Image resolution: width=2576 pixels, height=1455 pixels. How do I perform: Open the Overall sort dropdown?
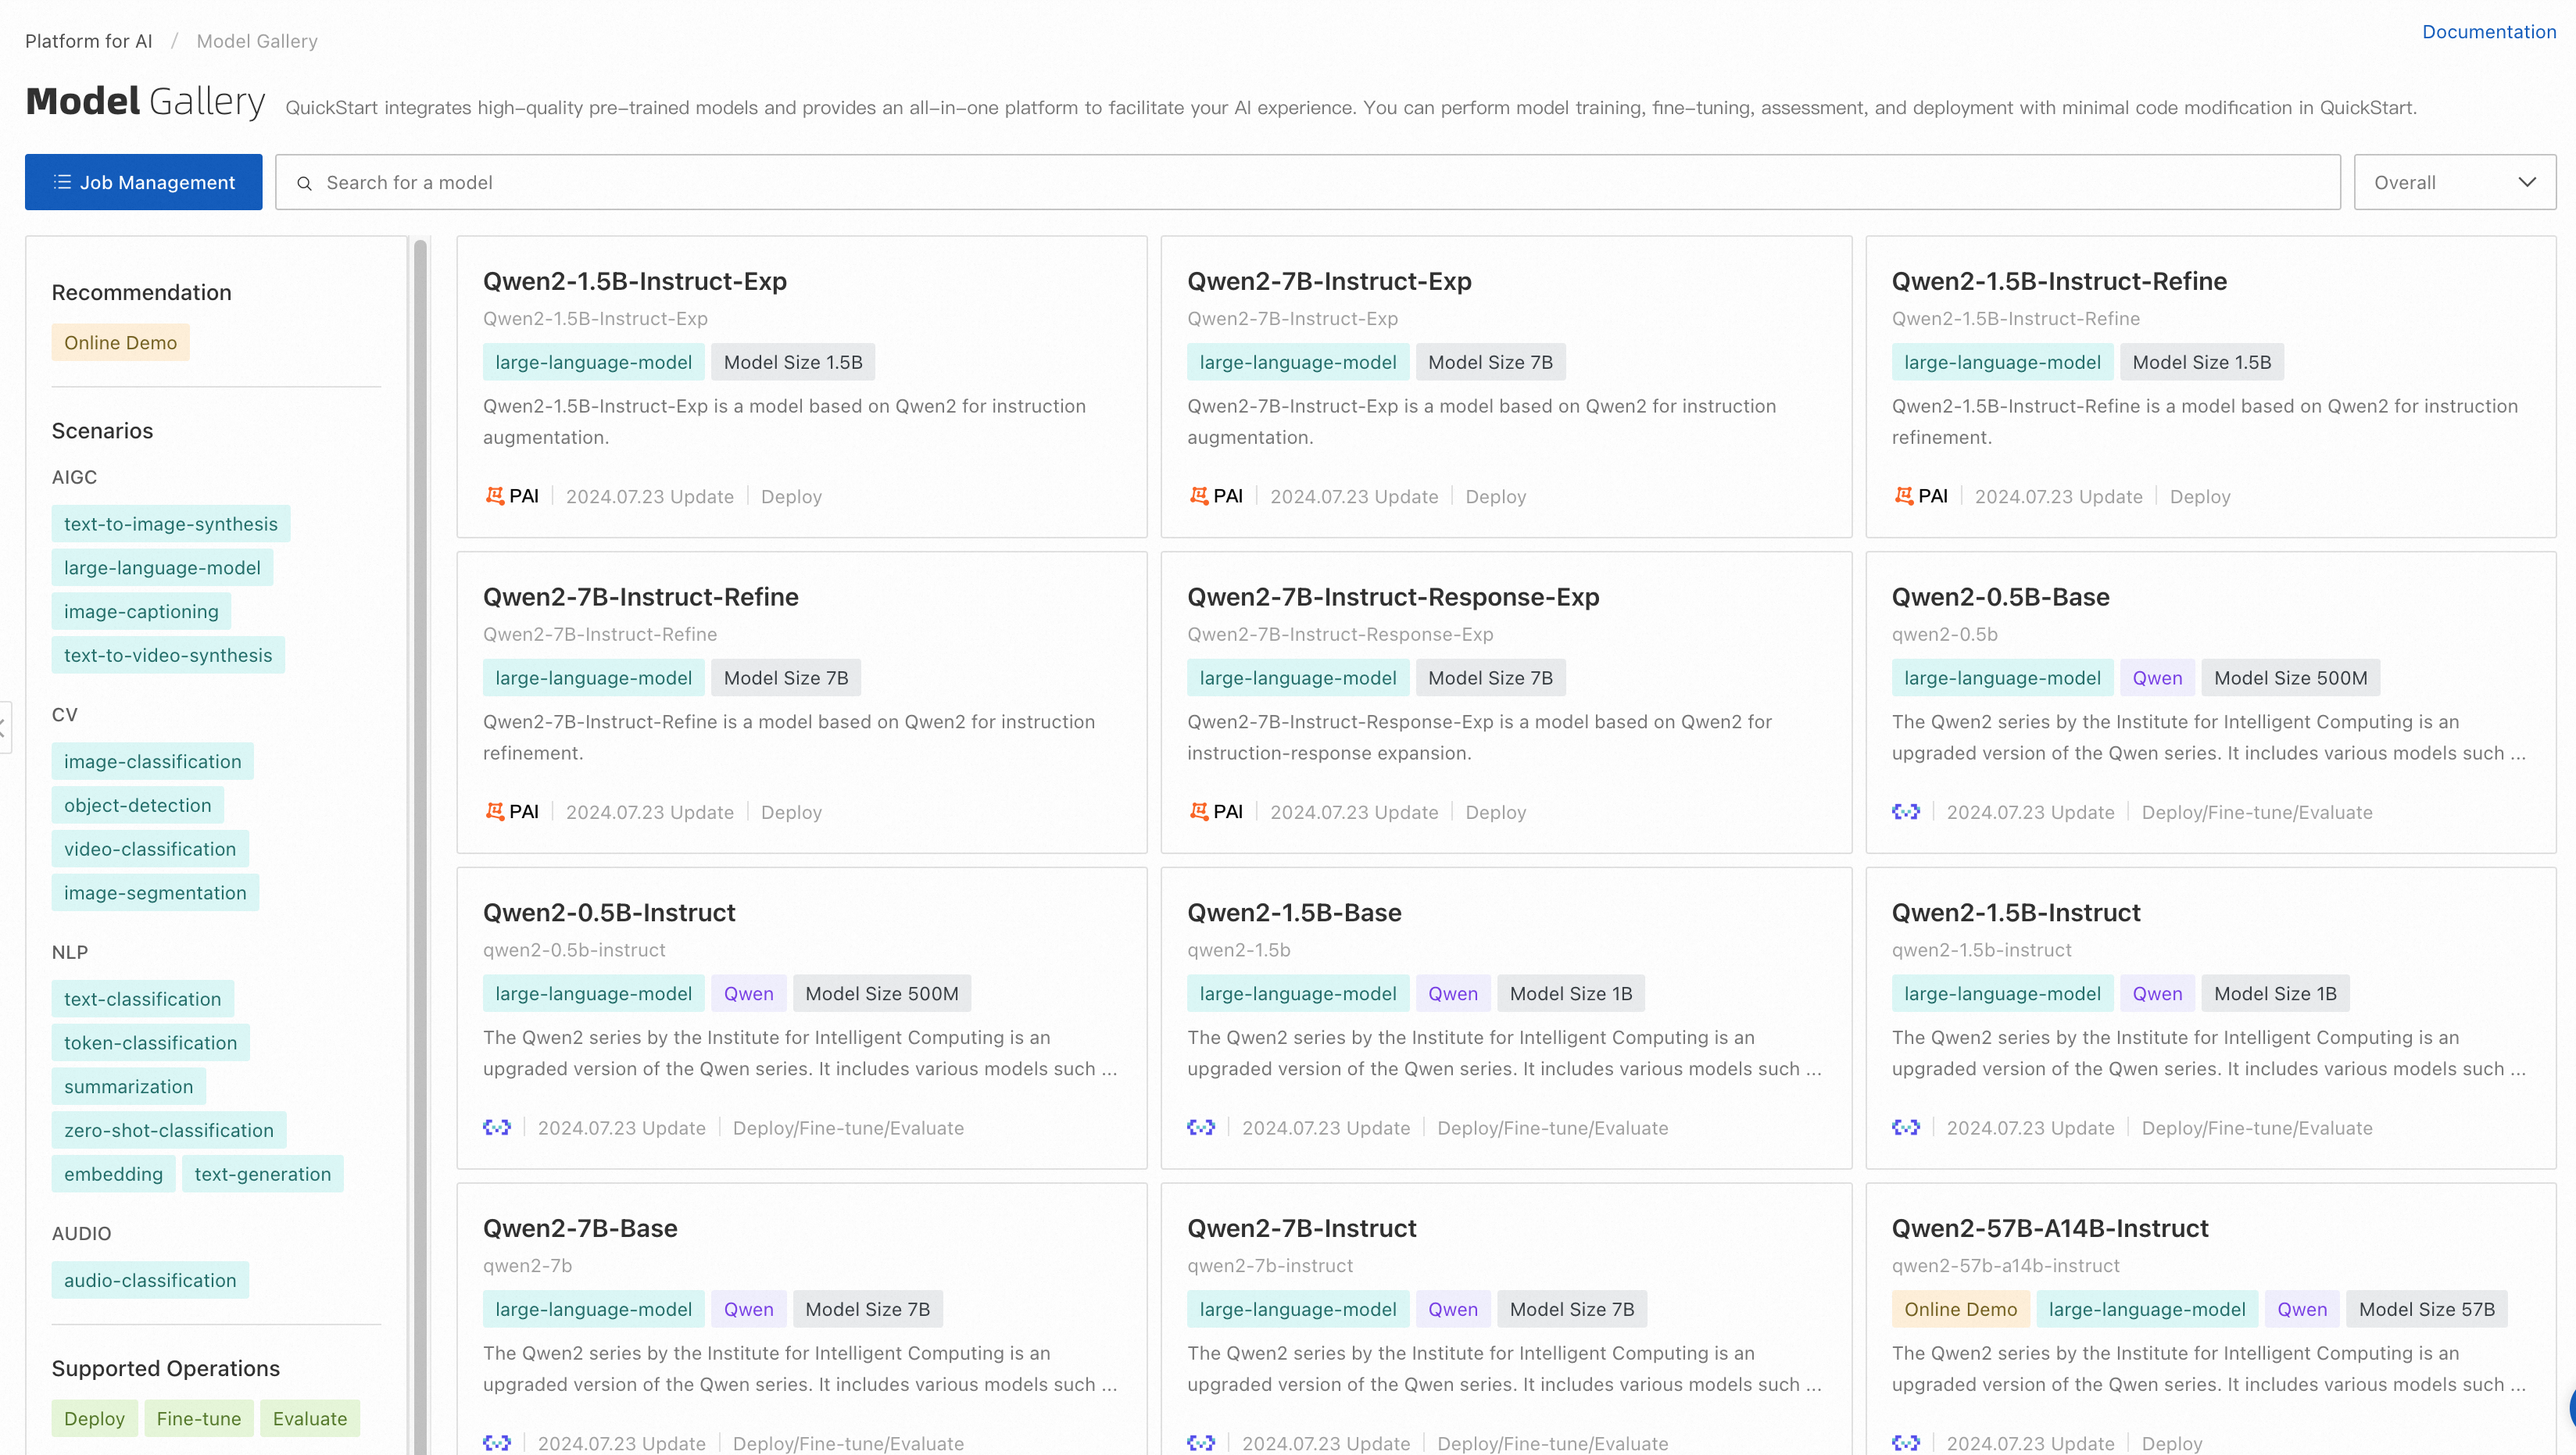point(2454,182)
